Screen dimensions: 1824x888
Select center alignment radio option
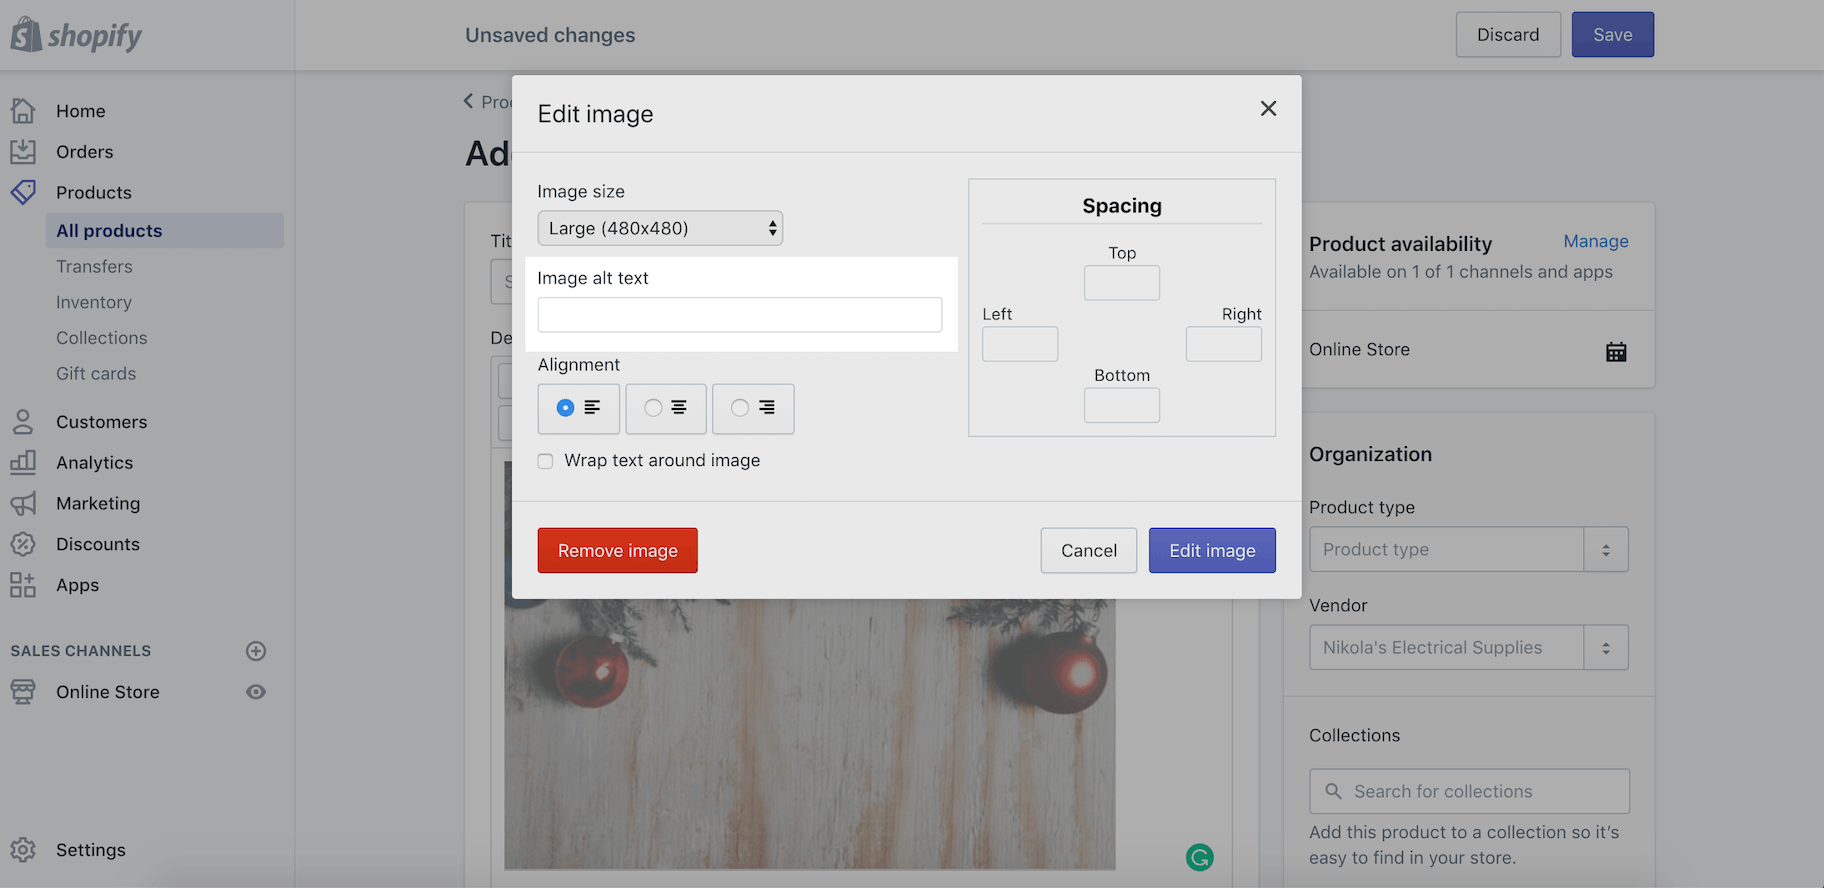pyautogui.click(x=653, y=408)
